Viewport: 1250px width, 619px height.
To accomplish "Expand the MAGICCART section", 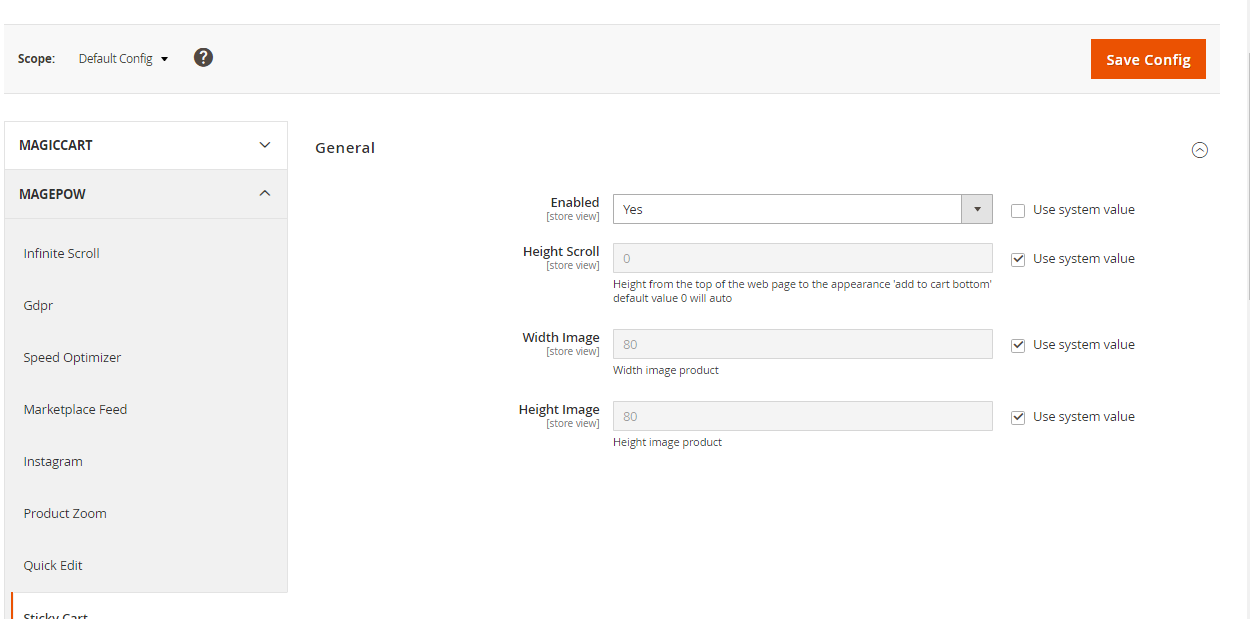I will click(x=146, y=145).
